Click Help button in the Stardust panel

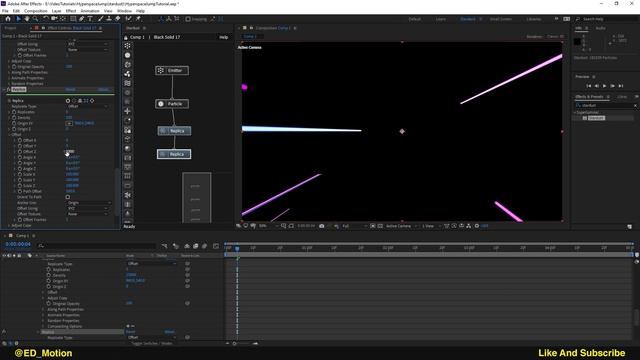click(224, 37)
